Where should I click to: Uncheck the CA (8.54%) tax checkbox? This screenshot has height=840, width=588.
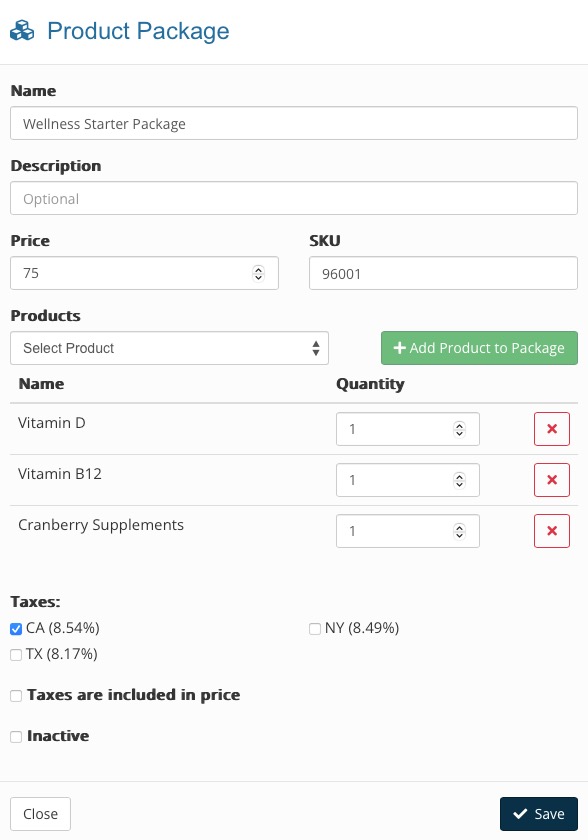pyautogui.click(x=16, y=629)
